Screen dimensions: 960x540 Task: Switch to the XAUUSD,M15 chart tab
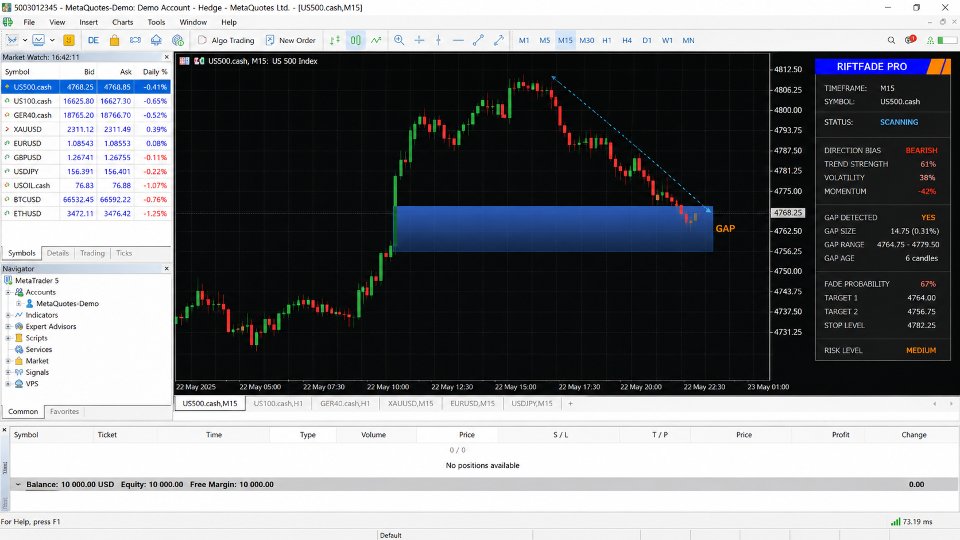410,403
